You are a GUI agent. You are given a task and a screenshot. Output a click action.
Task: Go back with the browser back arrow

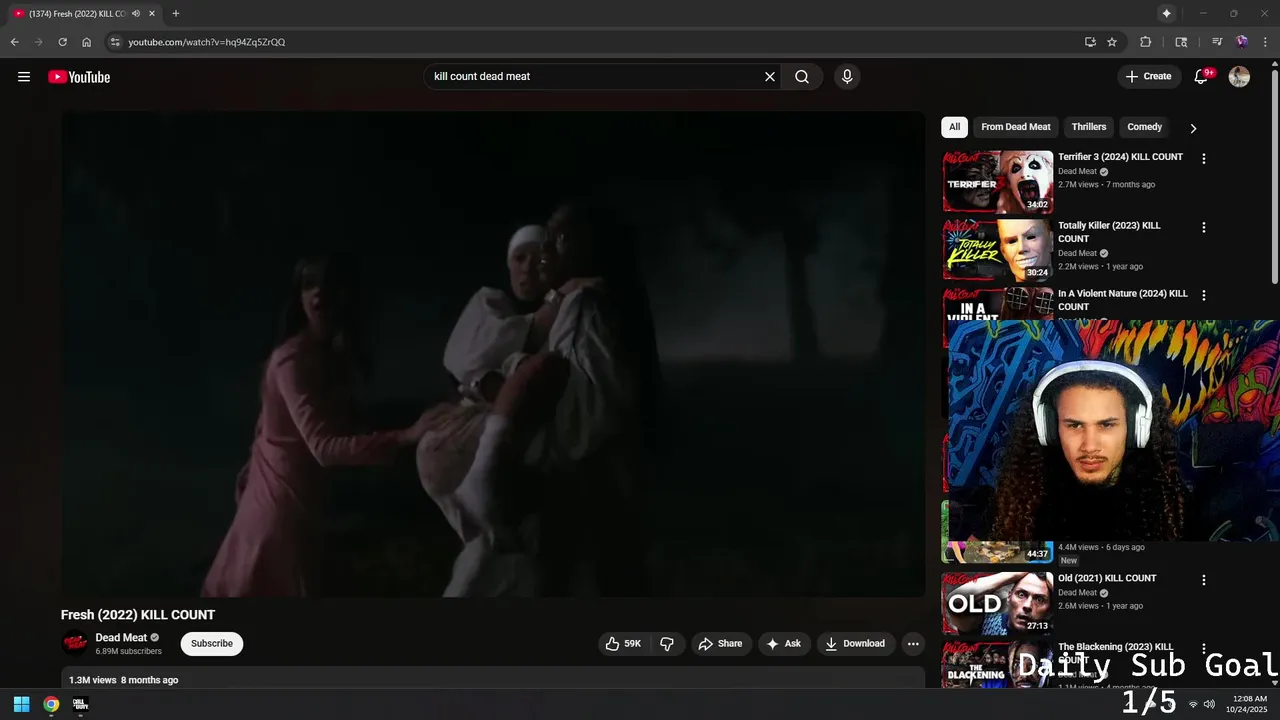click(x=14, y=42)
